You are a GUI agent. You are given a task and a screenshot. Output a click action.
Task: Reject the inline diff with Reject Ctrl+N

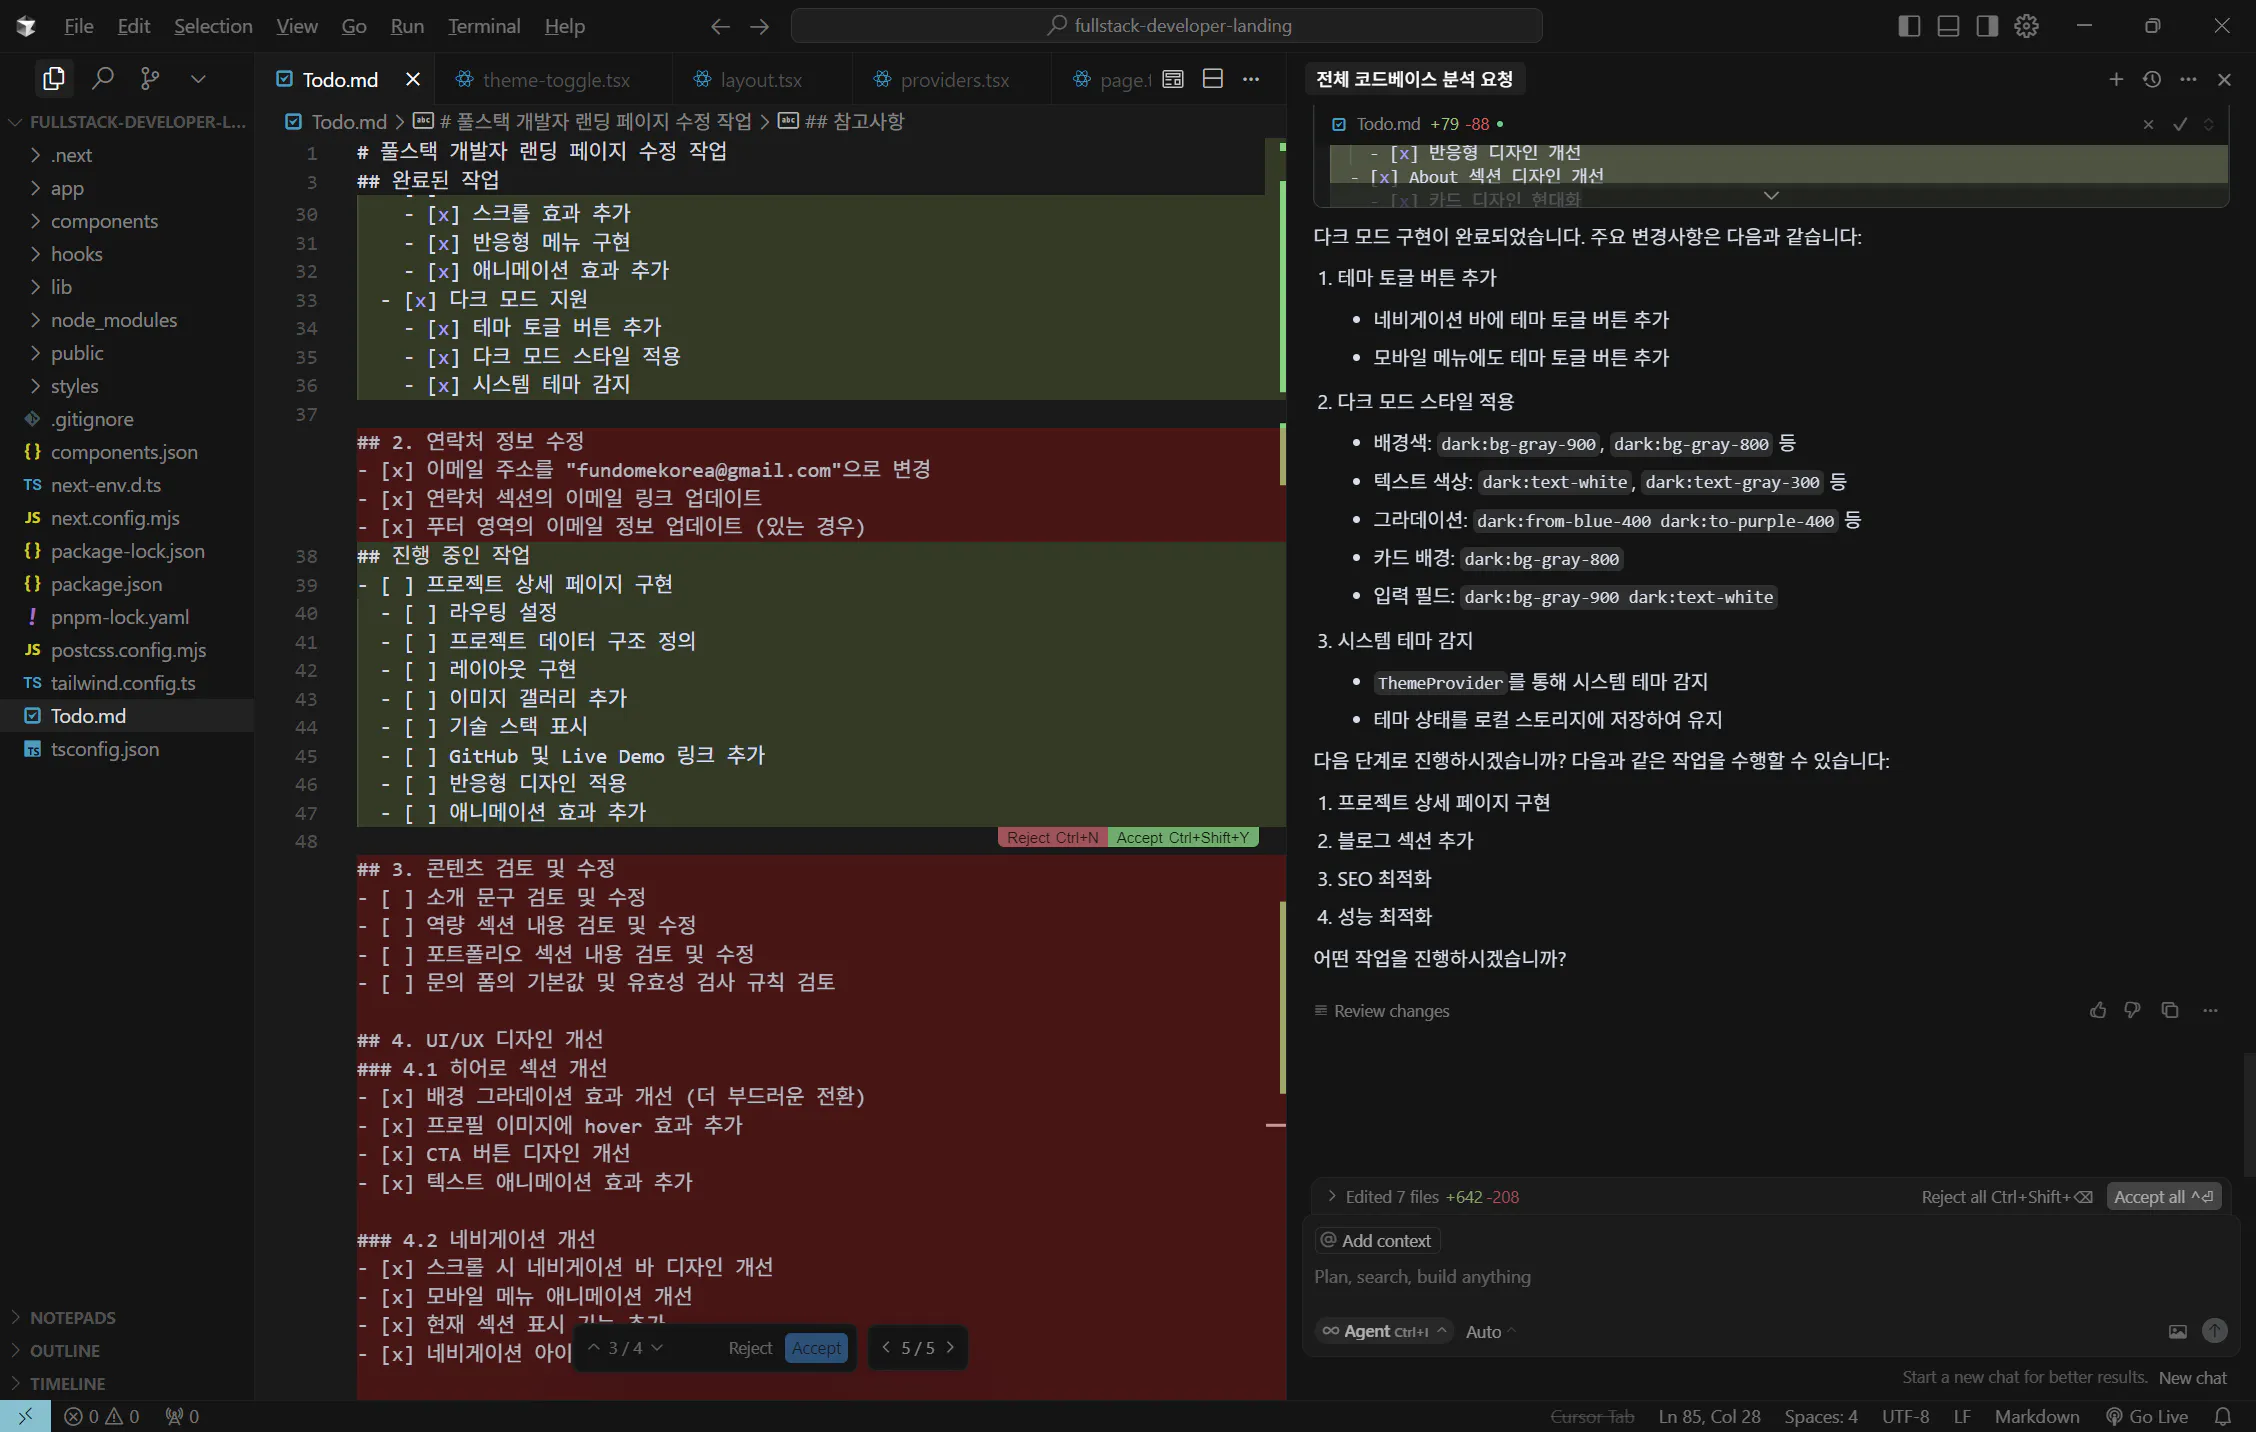[1052, 838]
